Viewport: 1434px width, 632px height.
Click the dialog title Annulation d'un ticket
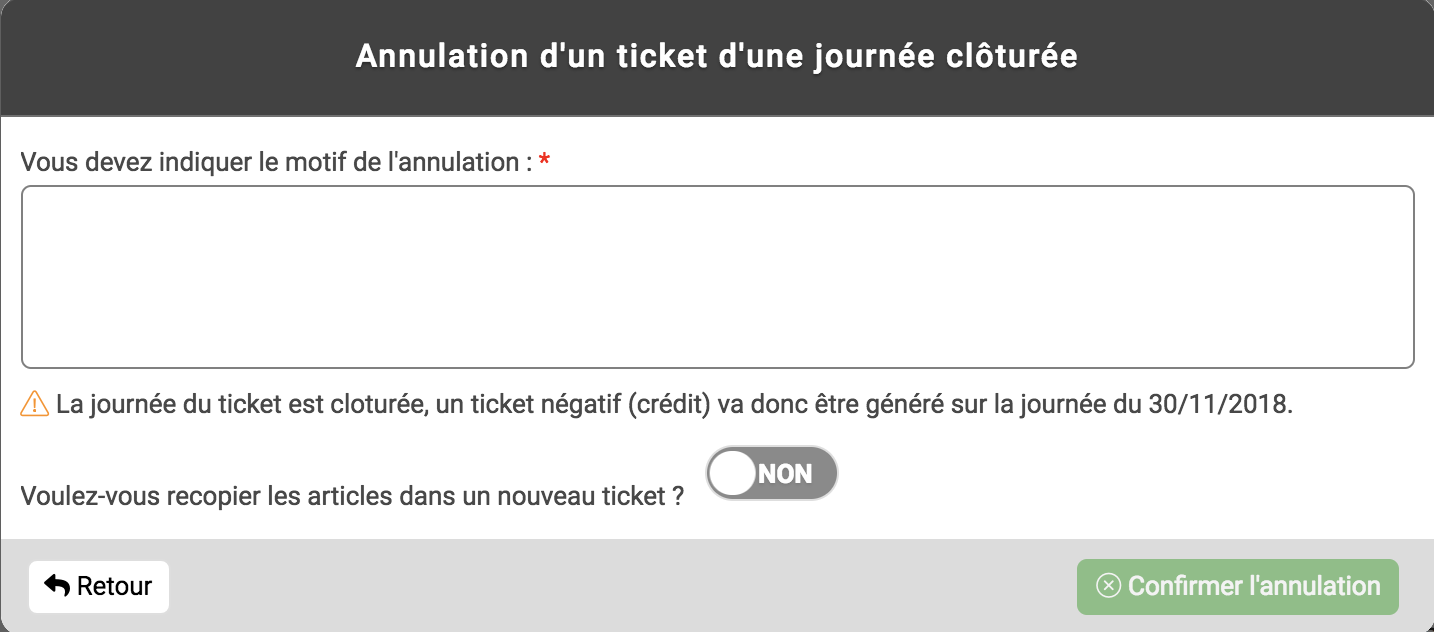tap(717, 56)
